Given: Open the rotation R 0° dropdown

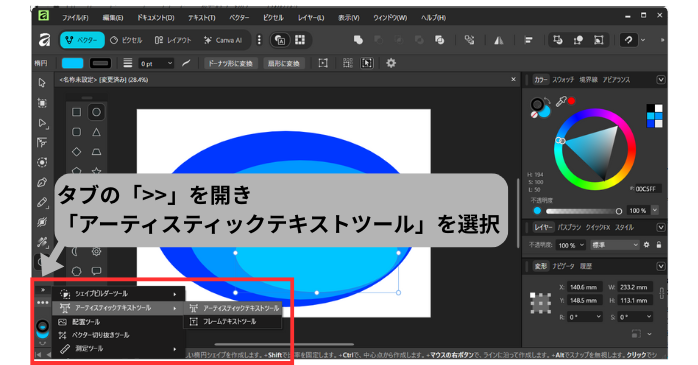Looking at the screenshot, I should pyautogui.click(x=585, y=317).
